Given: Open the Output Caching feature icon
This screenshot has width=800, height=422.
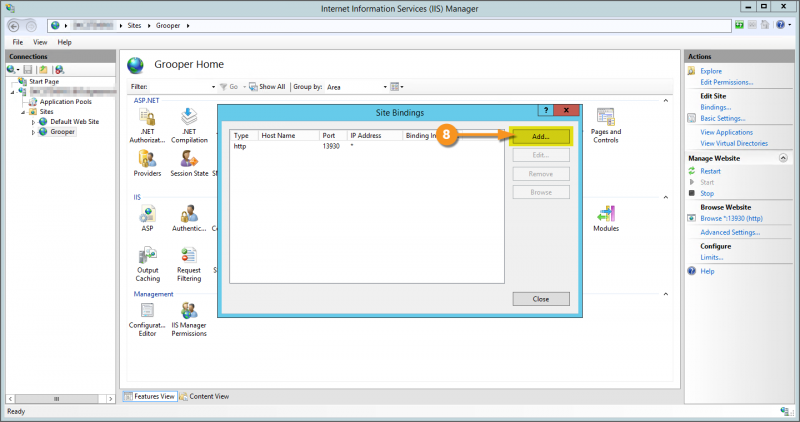Looking at the screenshot, I should (x=147, y=255).
